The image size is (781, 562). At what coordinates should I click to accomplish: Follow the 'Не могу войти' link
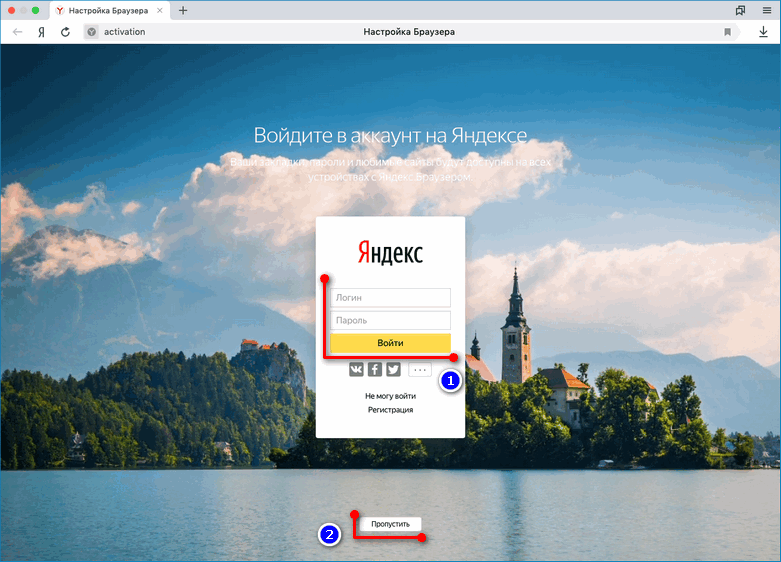pyautogui.click(x=390, y=396)
